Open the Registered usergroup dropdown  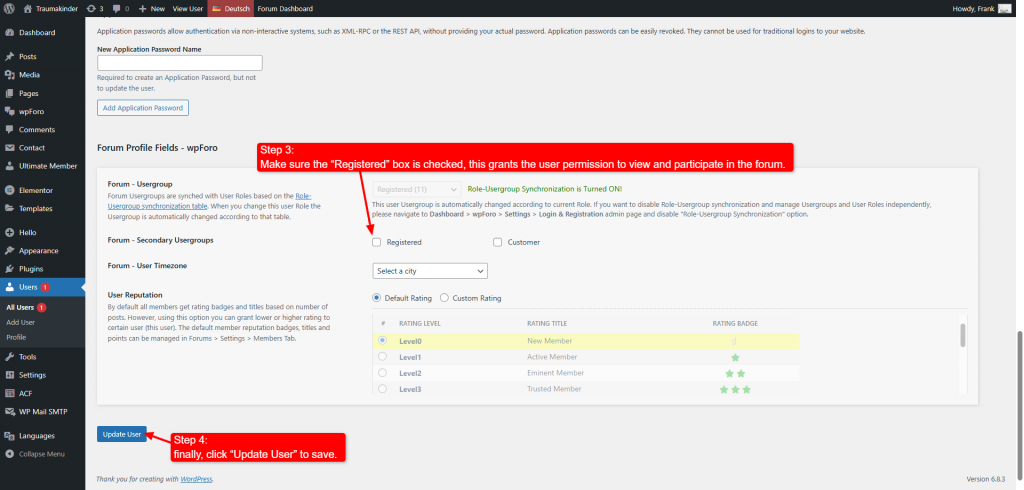click(x=417, y=188)
